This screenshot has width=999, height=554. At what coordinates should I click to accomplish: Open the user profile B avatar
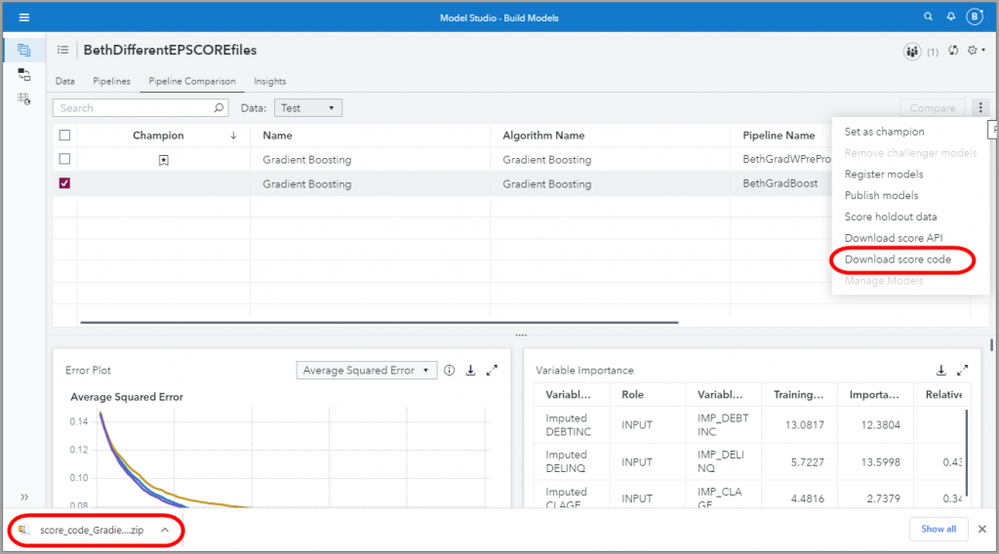(975, 17)
